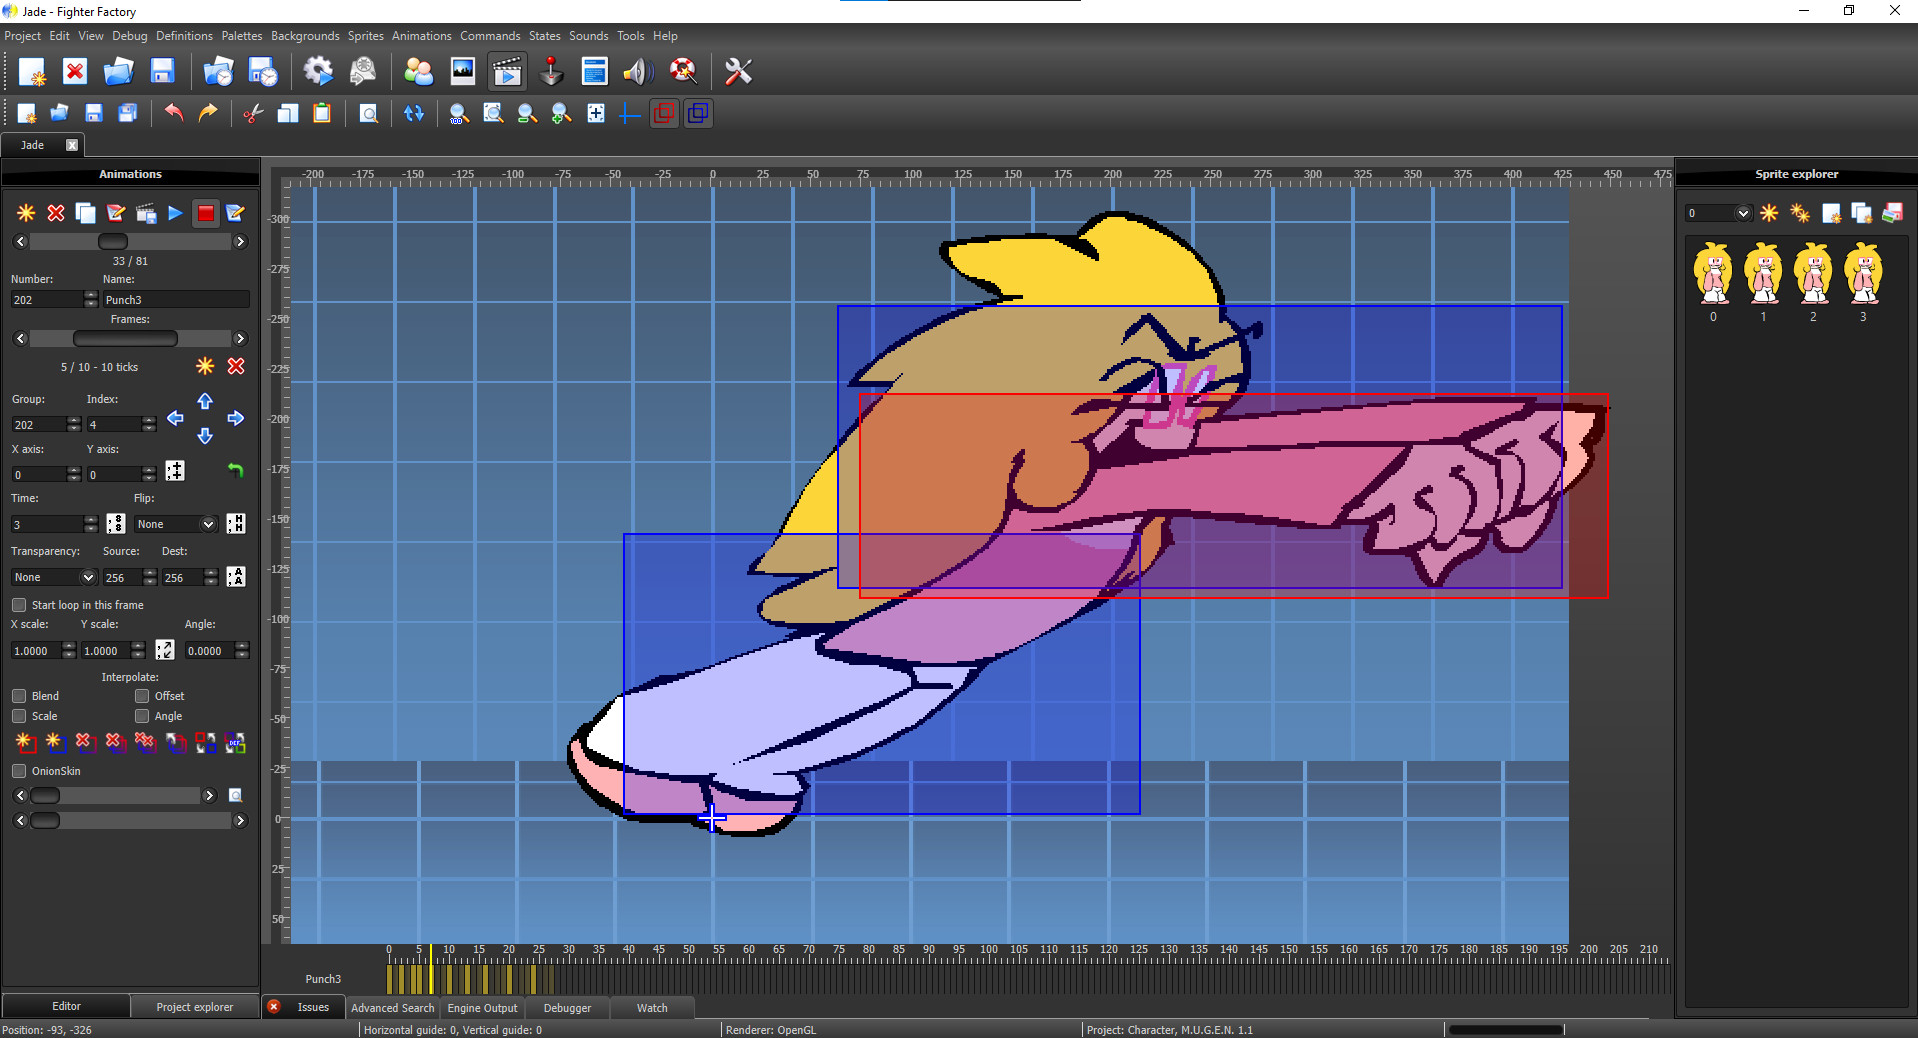The width and height of the screenshot is (1918, 1038).
Task: Check the Blend interpolate option
Action: click(x=18, y=695)
